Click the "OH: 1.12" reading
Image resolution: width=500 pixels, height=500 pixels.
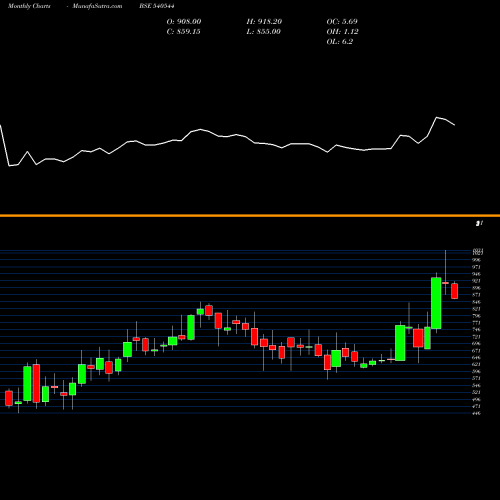click(342, 32)
